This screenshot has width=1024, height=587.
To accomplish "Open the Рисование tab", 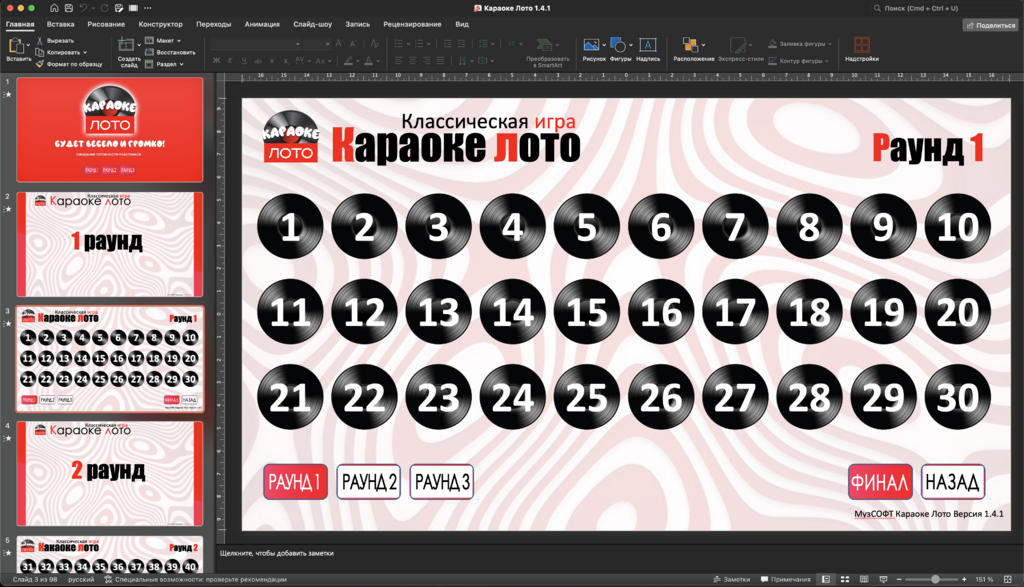I will pos(106,24).
